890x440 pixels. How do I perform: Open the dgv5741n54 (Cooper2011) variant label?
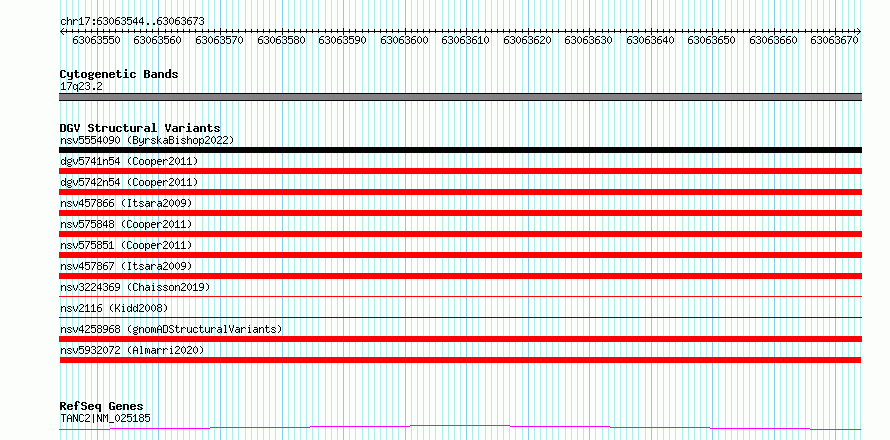(129, 161)
